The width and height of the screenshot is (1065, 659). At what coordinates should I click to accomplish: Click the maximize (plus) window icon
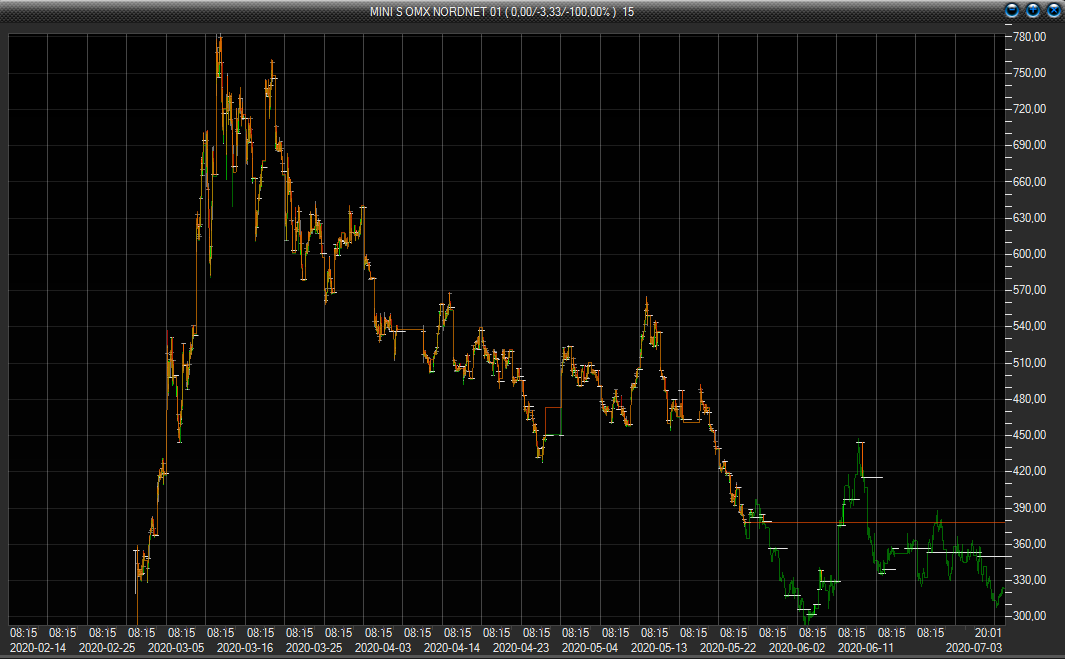click(1033, 11)
